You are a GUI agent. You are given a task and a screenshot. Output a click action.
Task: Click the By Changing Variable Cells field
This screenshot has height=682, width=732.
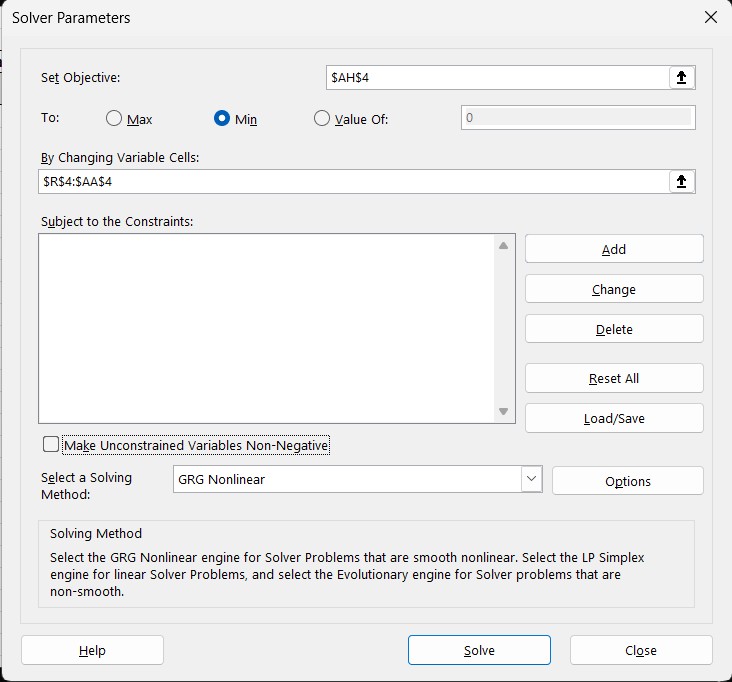tap(350, 181)
